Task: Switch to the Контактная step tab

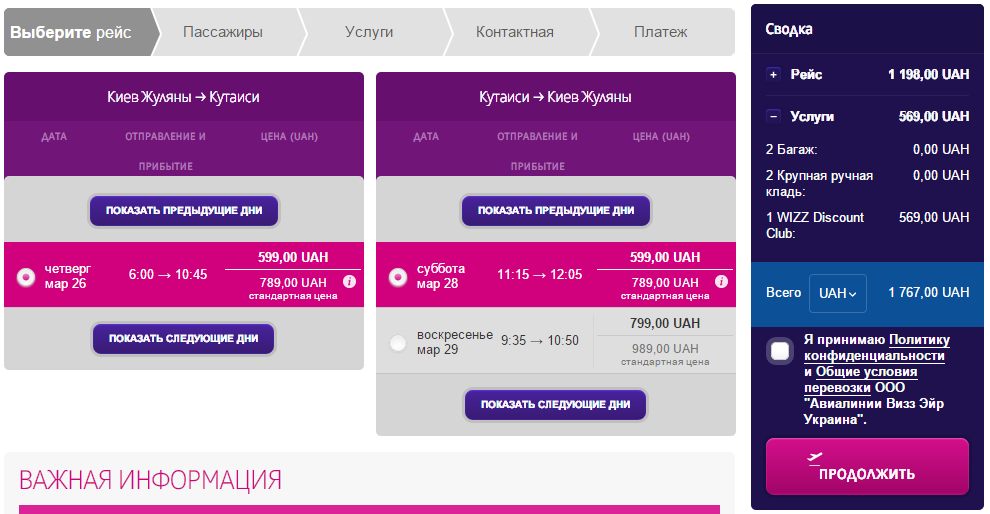Action: 514,32
